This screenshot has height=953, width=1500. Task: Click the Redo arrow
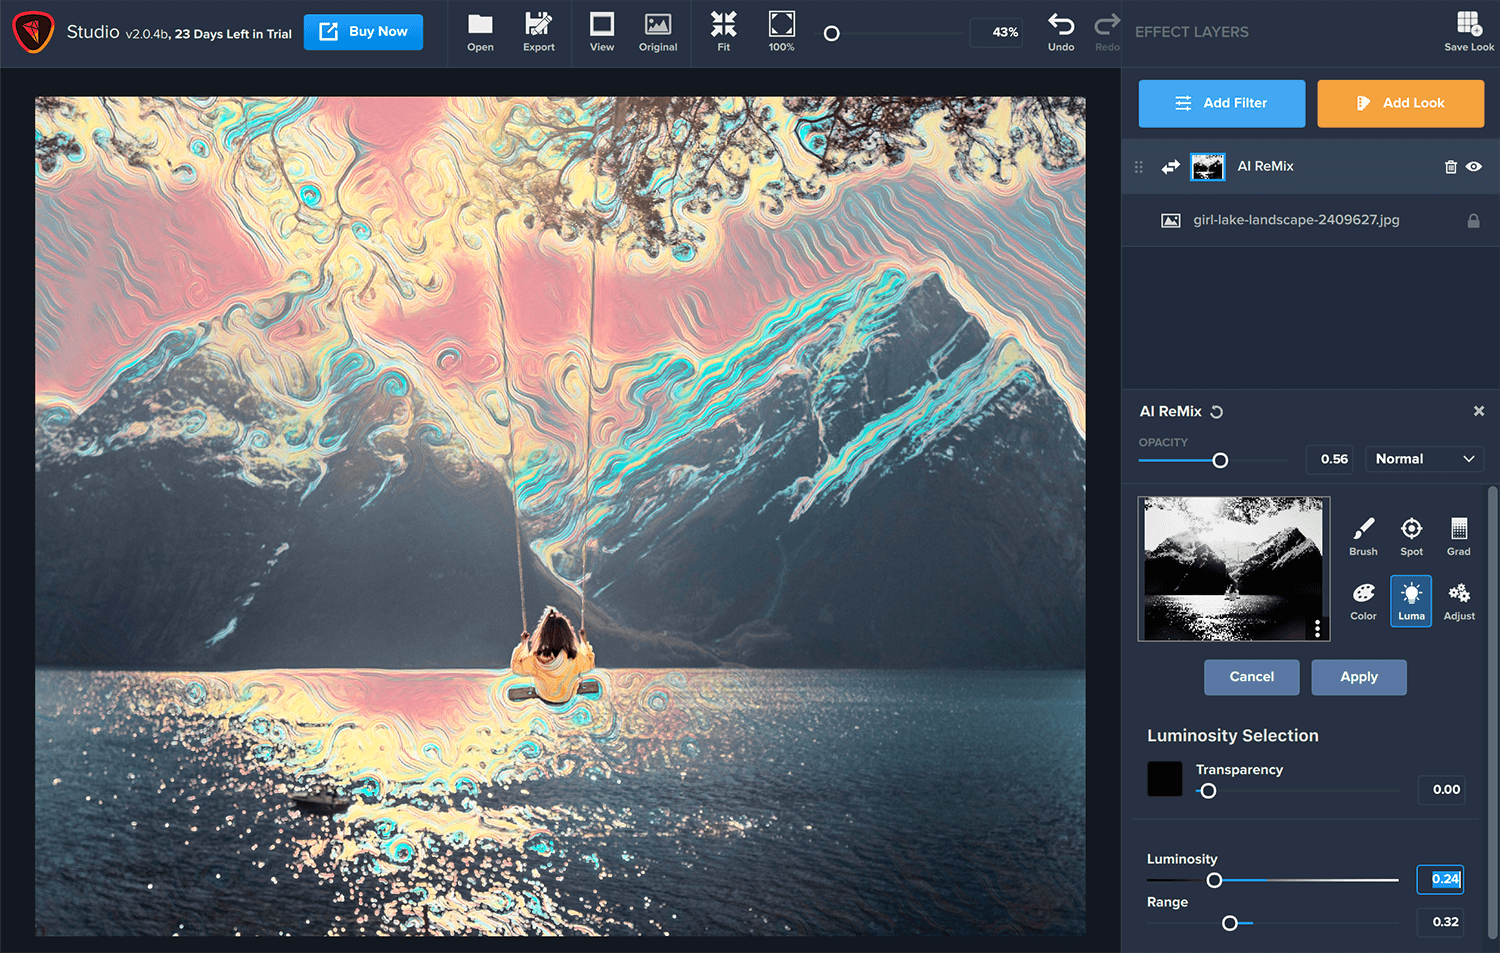click(x=1107, y=32)
